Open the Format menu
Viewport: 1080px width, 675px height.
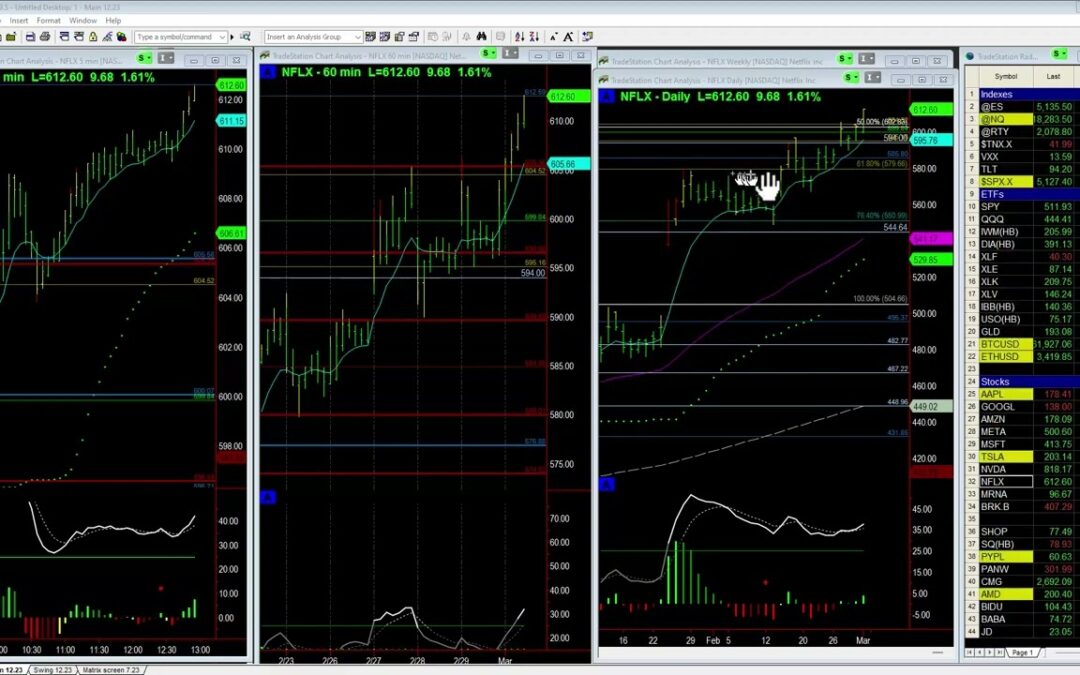pyautogui.click(x=48, y=21)
